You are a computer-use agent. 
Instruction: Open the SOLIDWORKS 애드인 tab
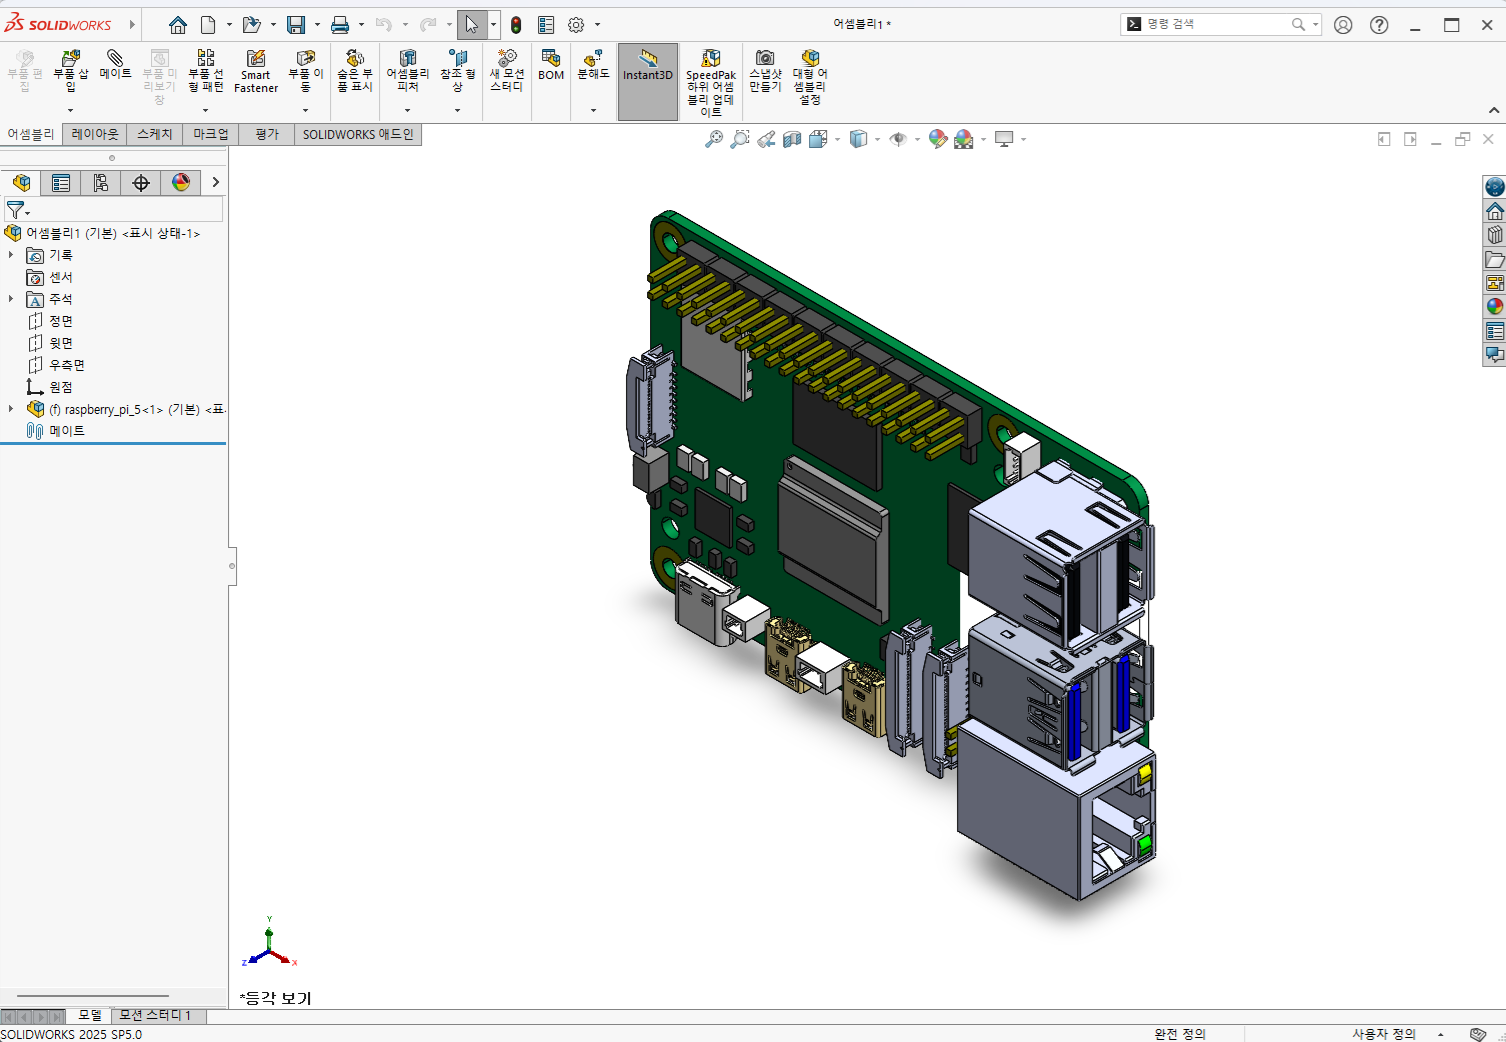(x=358, y=134)
